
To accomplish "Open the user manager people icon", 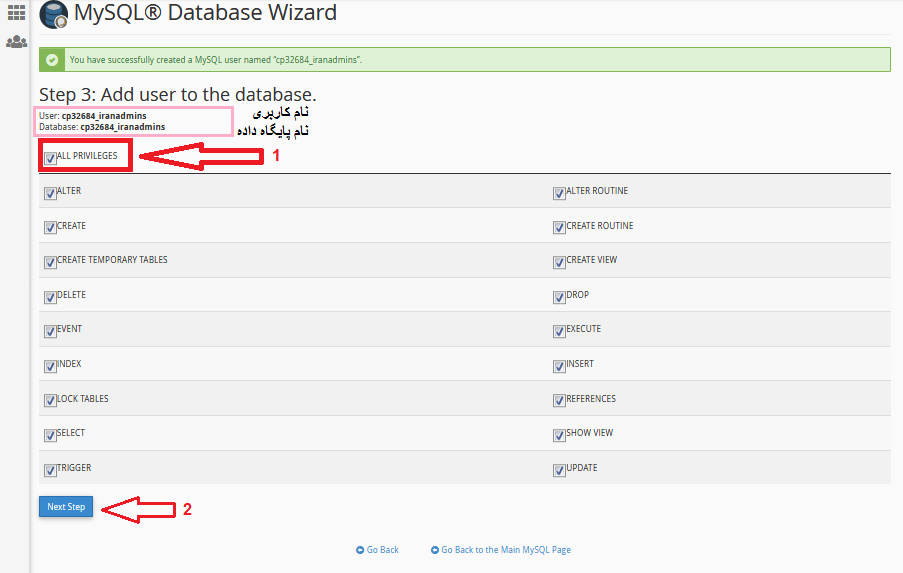I will click(x=16, y=42).
